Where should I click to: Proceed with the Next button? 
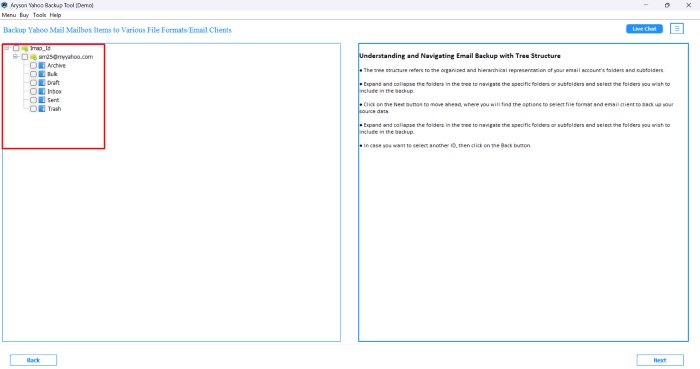click(660, 360)
